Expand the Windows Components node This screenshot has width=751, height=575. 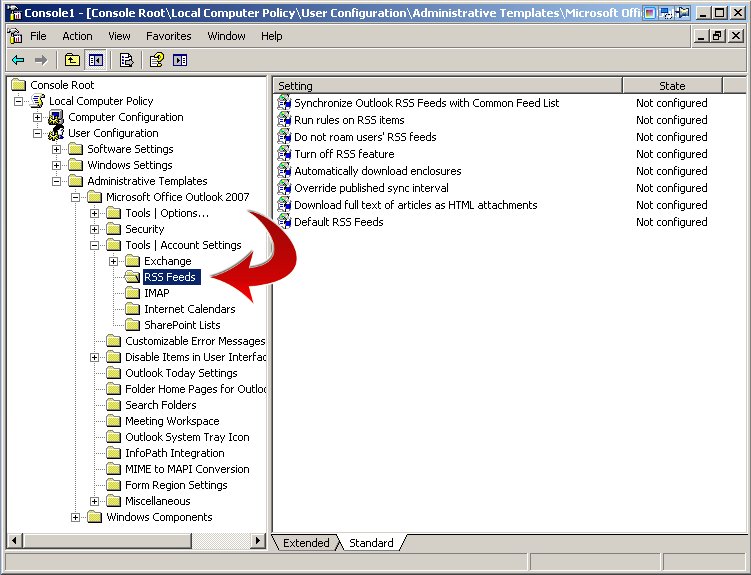click(x=75, y=518)
